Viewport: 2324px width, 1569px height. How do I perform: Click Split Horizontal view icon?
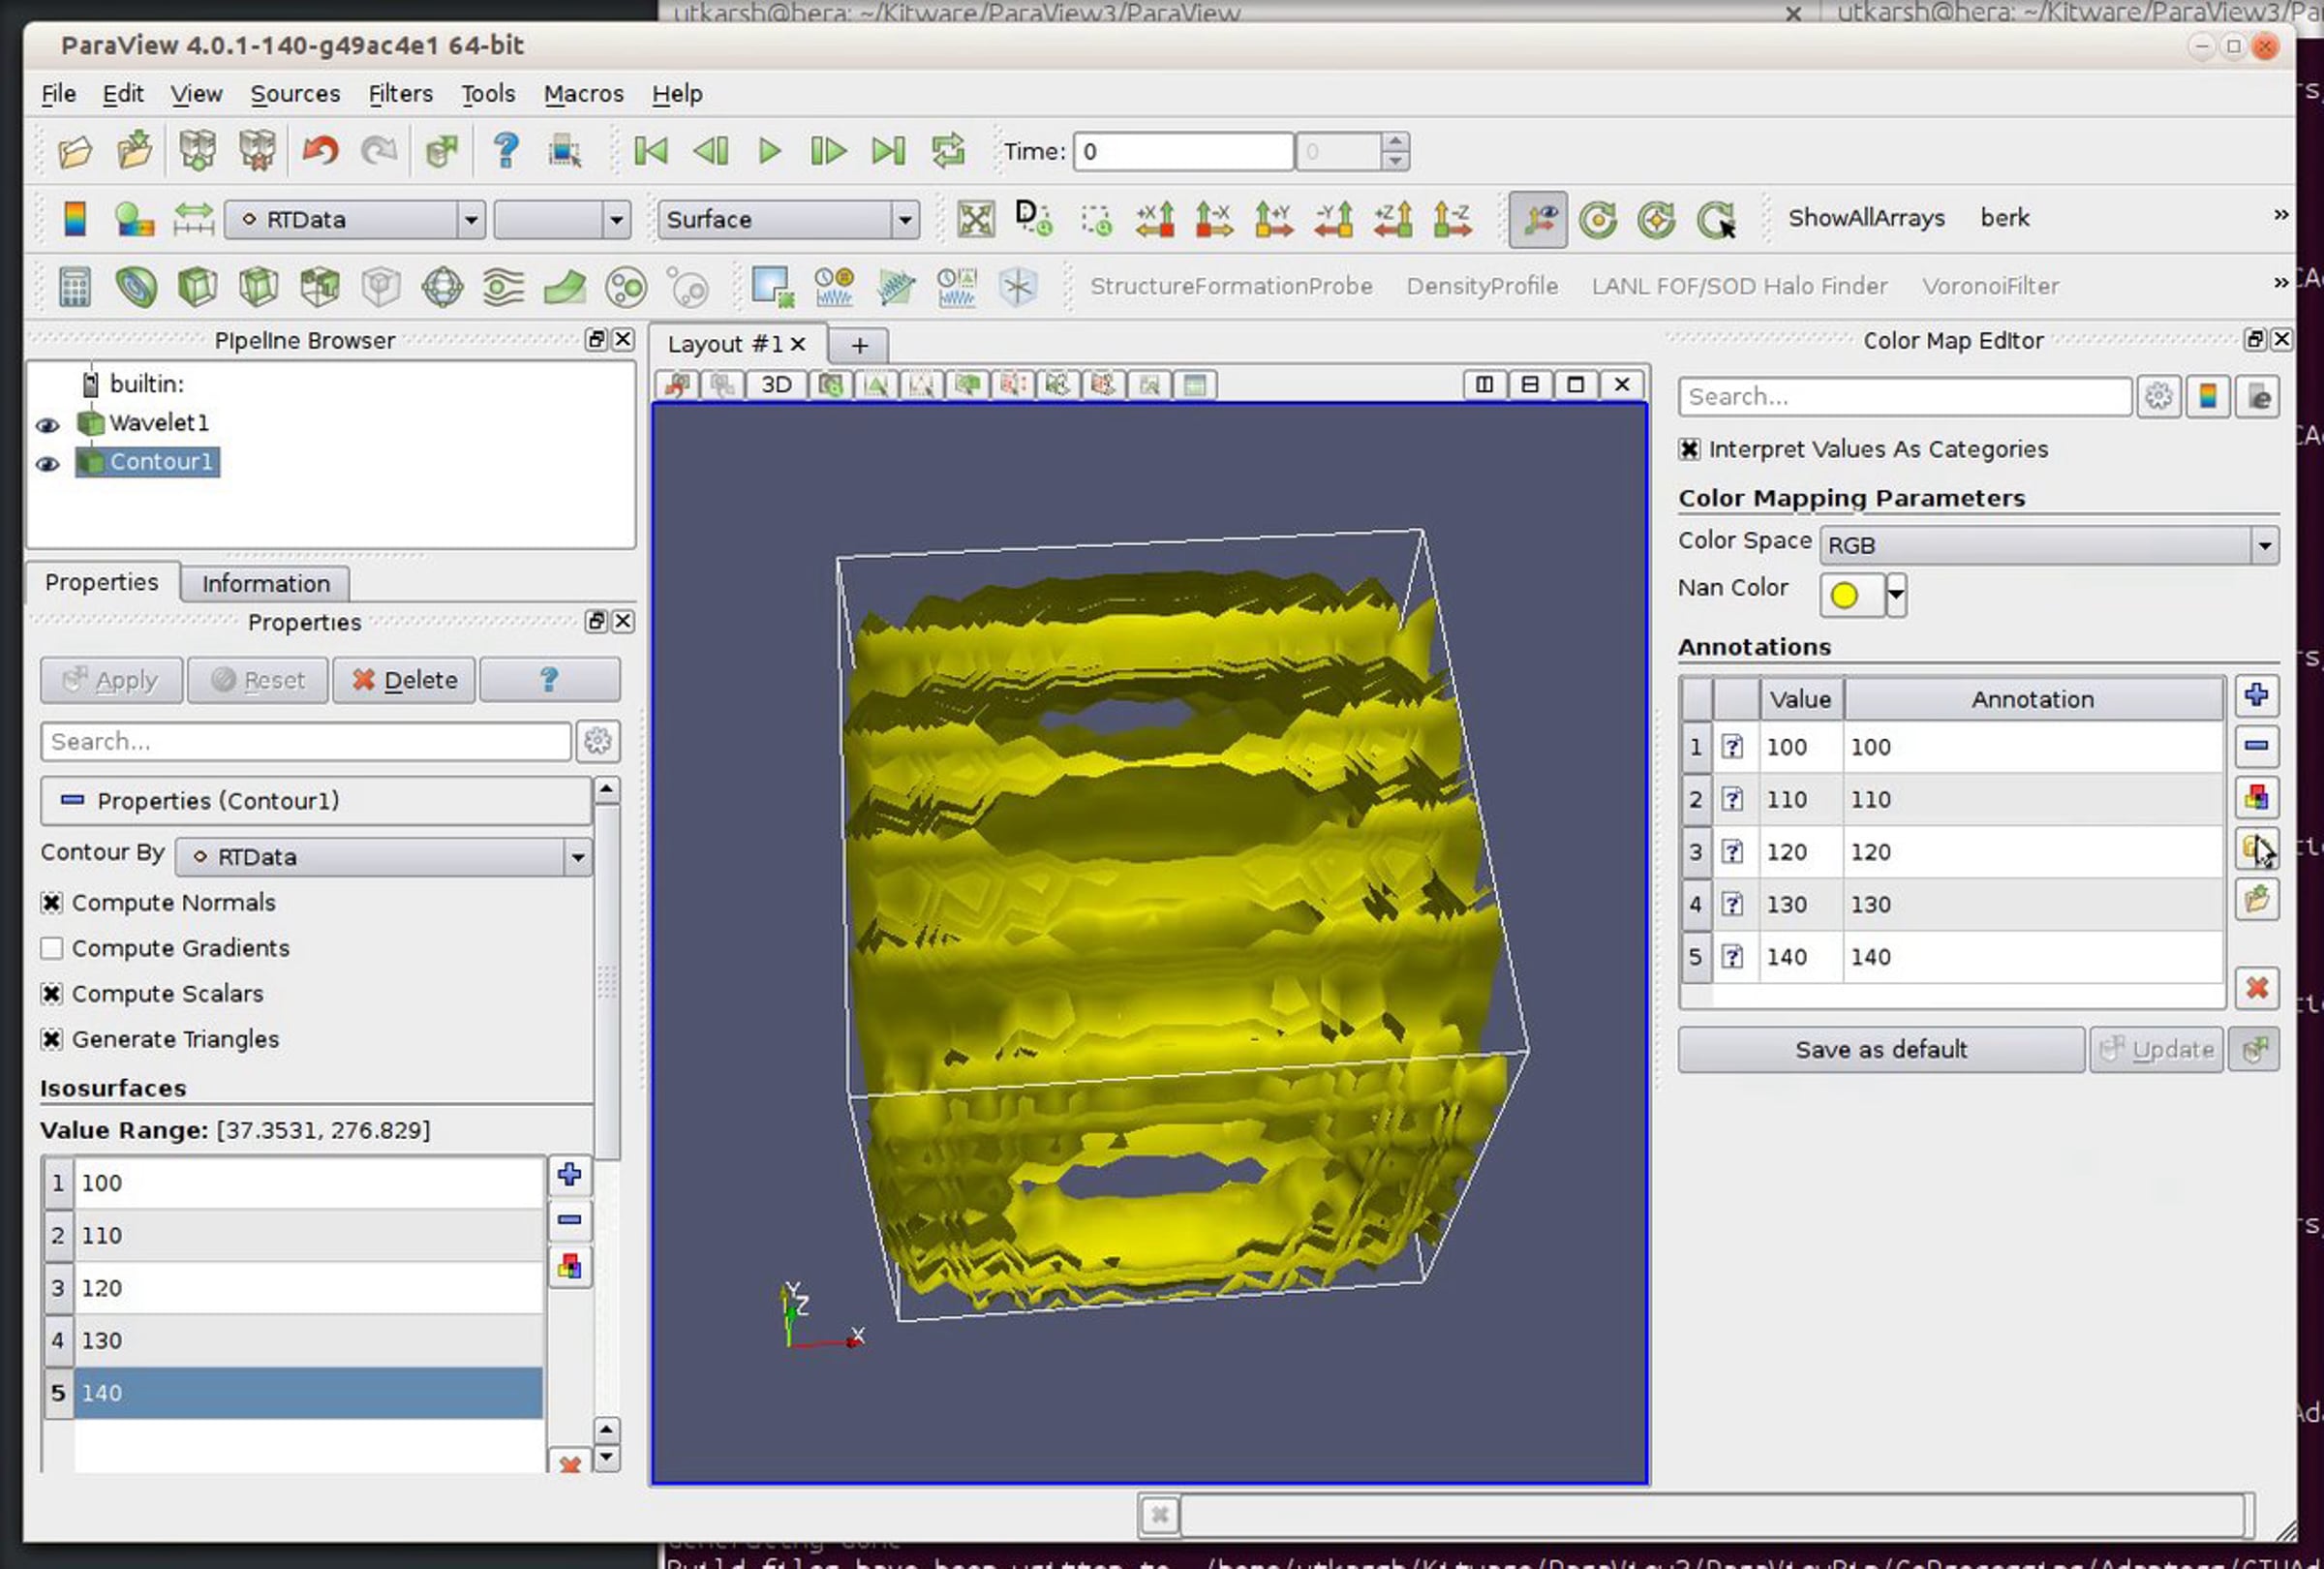(x=1484, y=385)
